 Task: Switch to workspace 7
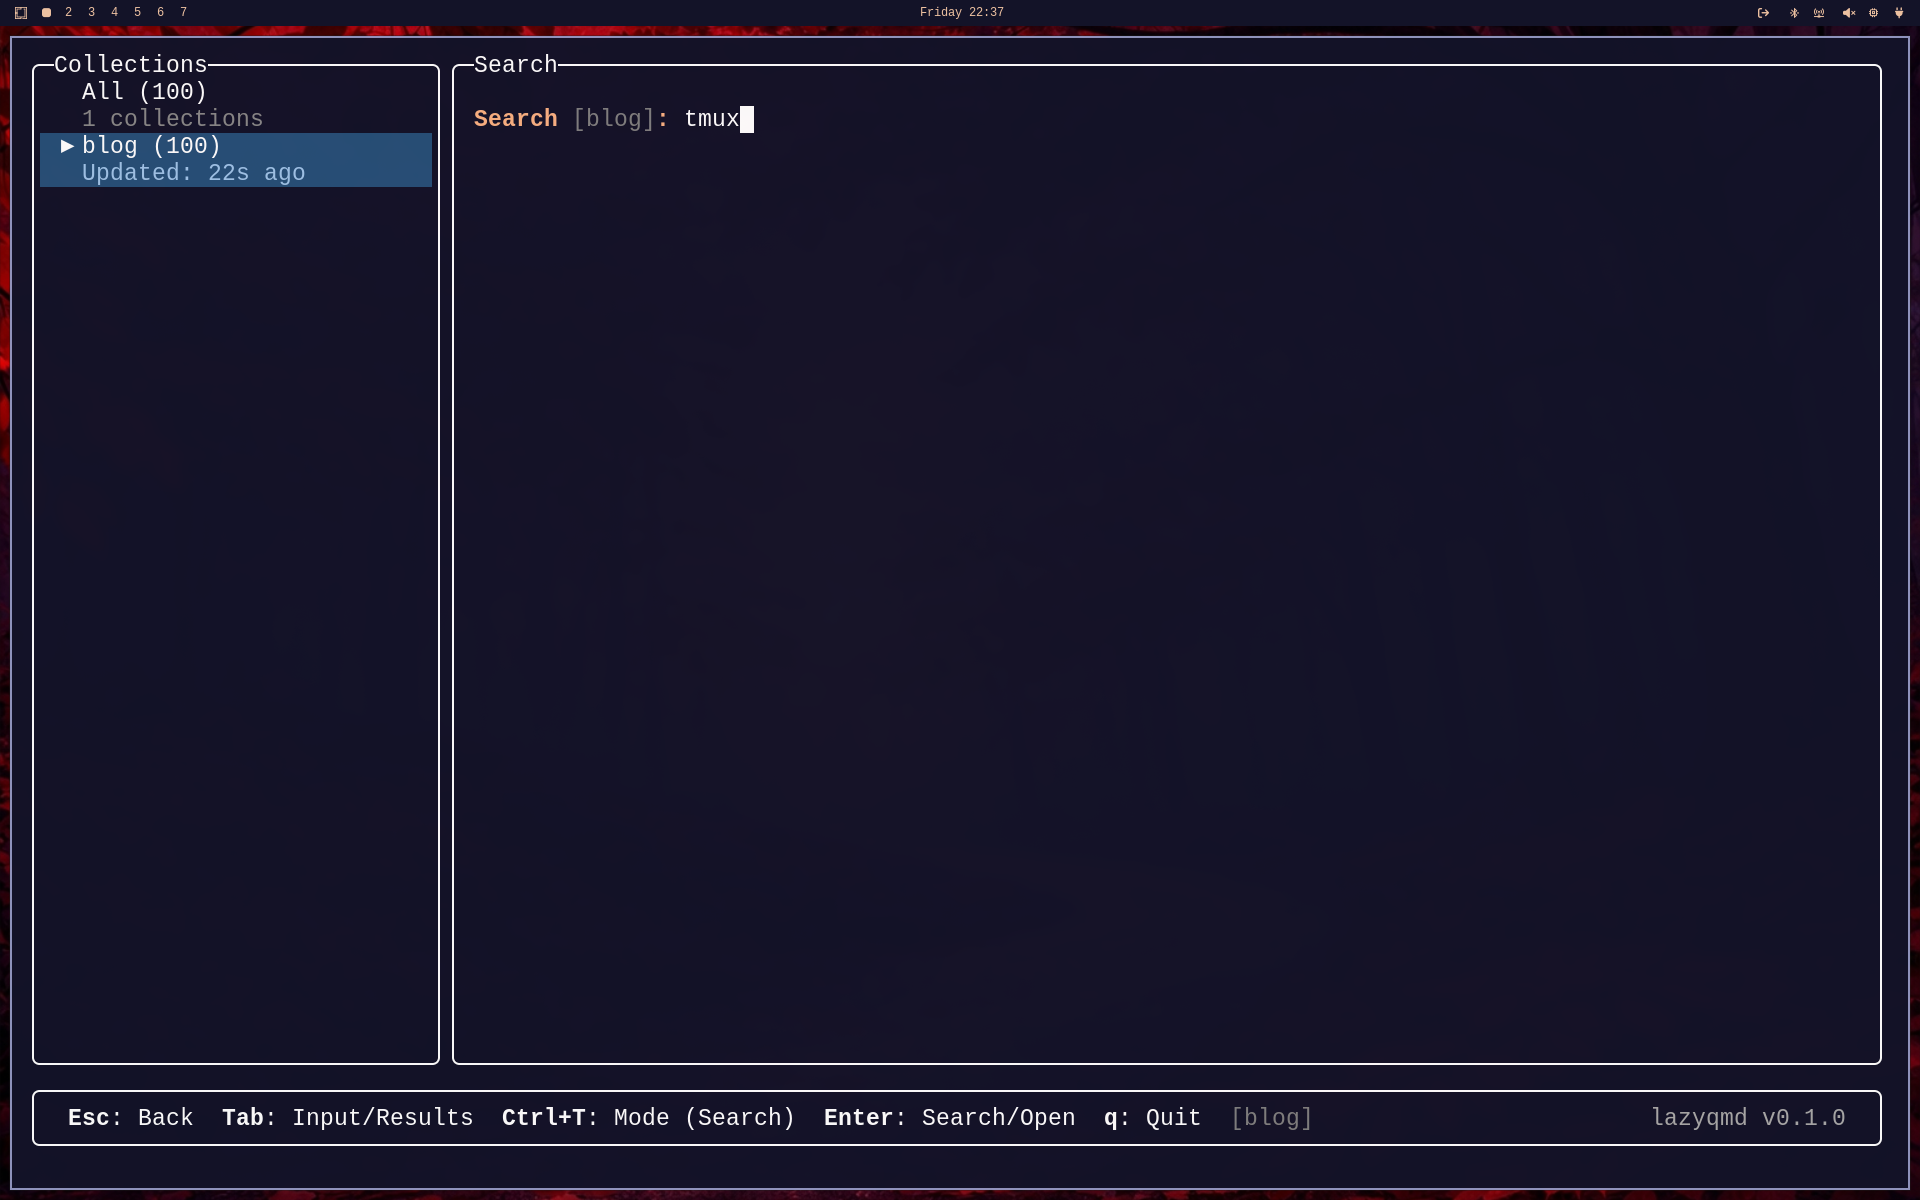pos(183,13)
